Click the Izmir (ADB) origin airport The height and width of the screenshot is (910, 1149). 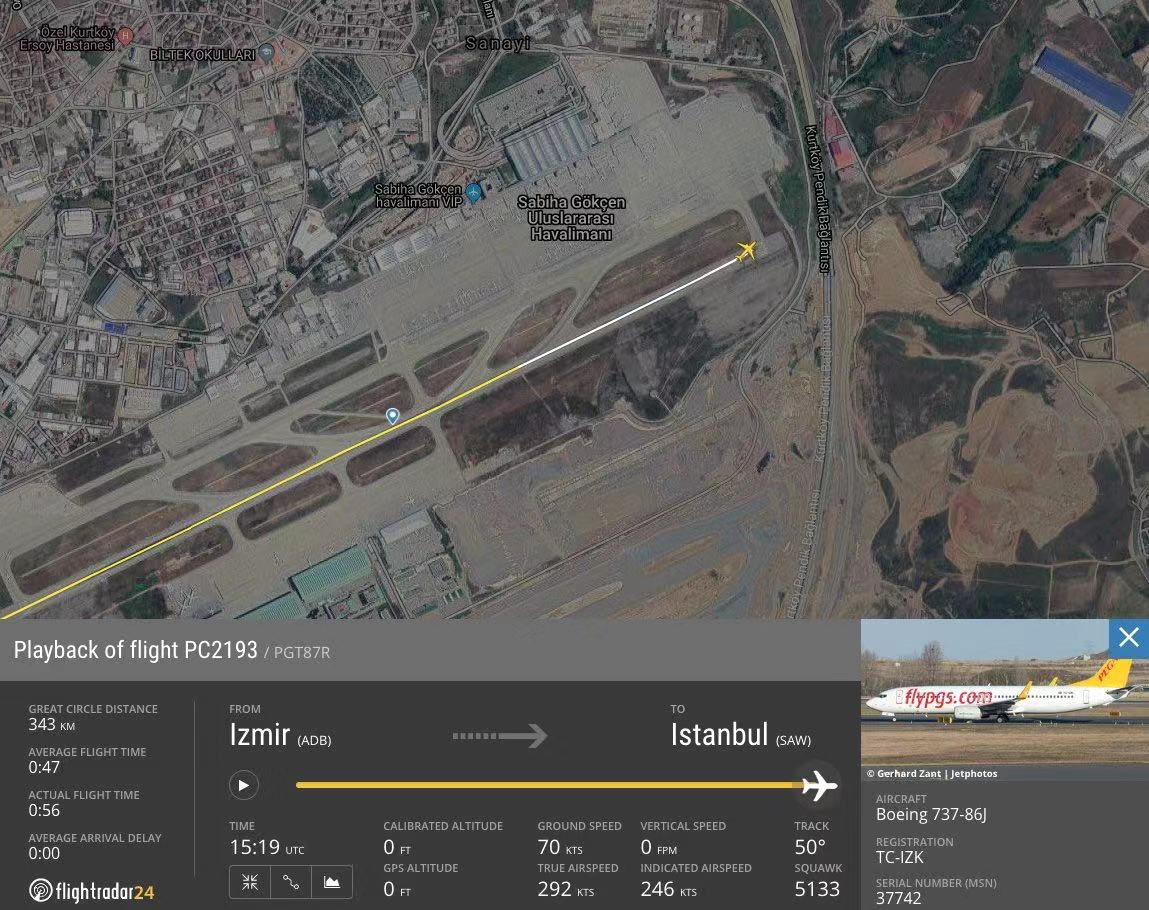point(280,736)
